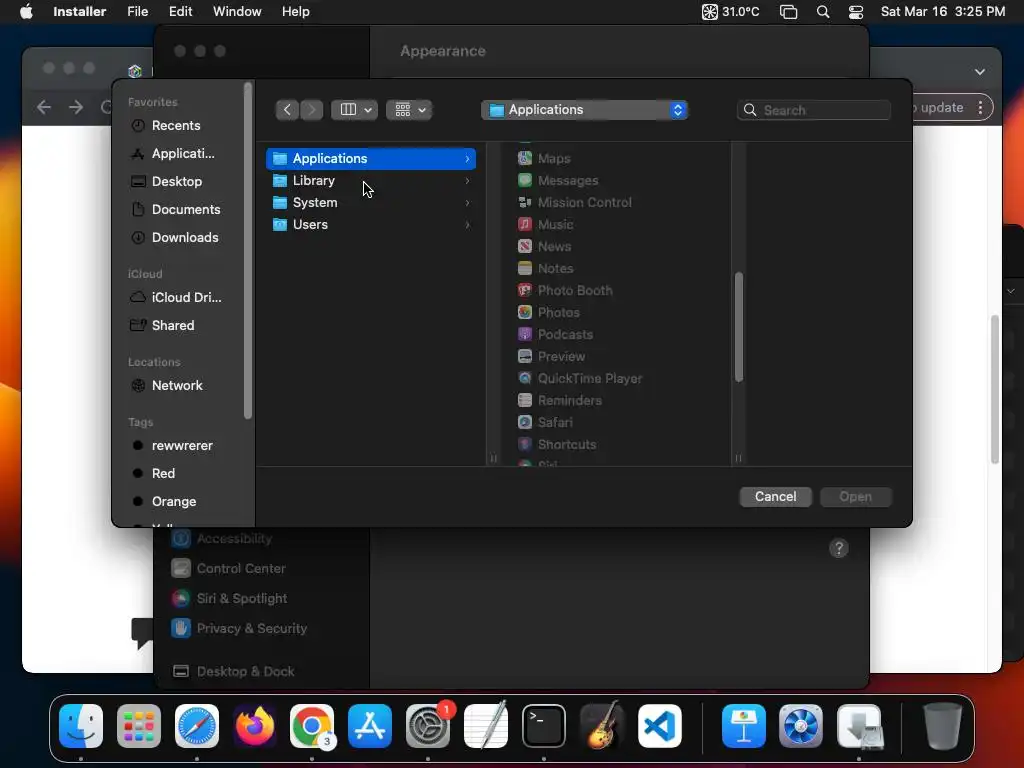The image size is (1024, 768).
Task: Open the Edit menu
Action: tap(180, 12)
